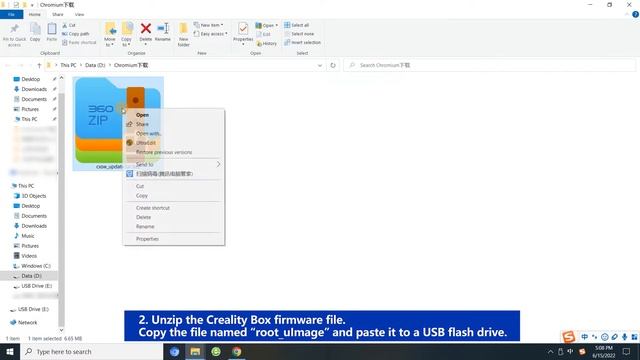Show hidden system tray icons

[550, 352]
